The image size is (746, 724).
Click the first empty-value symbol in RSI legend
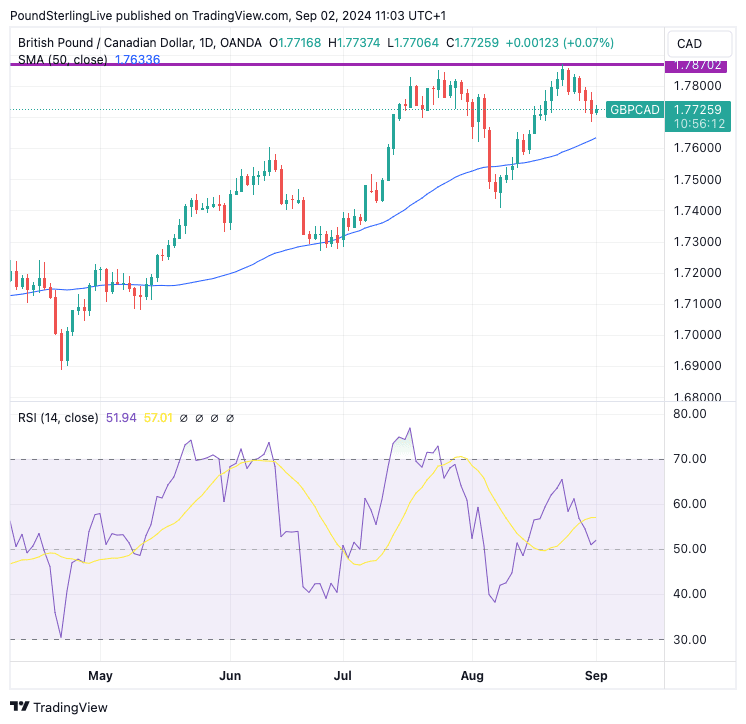click(185, 418)
